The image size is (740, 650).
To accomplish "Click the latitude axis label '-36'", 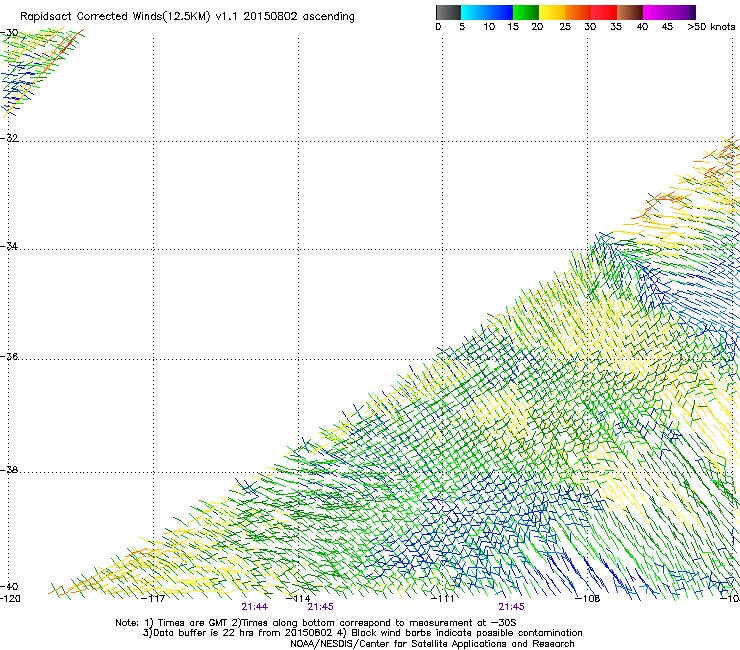I will coord(9,356).
